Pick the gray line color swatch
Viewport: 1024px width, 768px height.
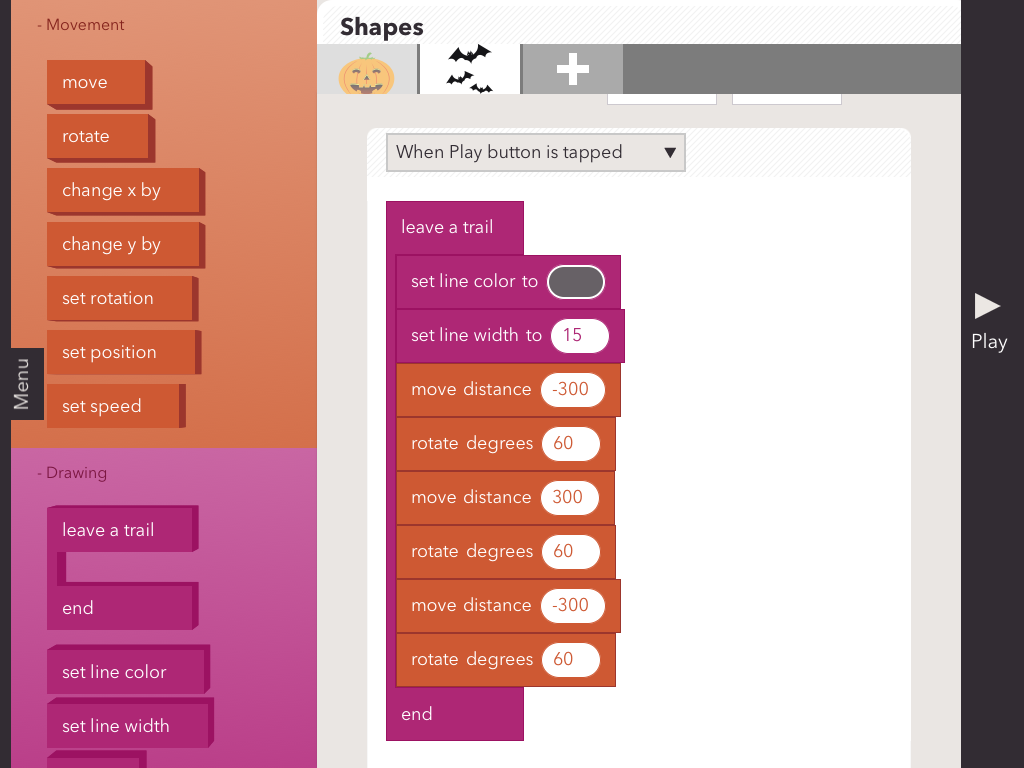point(576,282)
